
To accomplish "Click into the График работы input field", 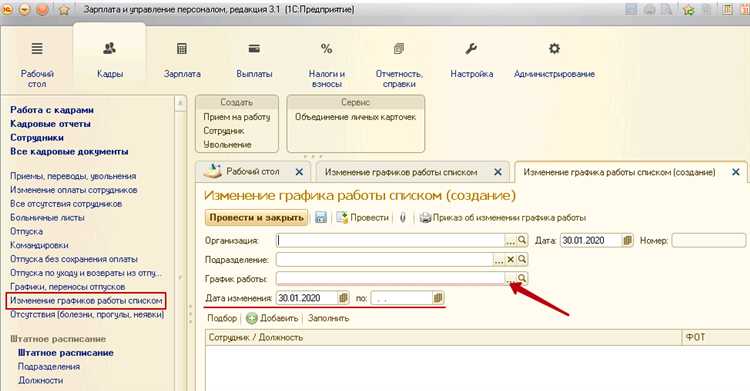I will (x=390, y=279).
